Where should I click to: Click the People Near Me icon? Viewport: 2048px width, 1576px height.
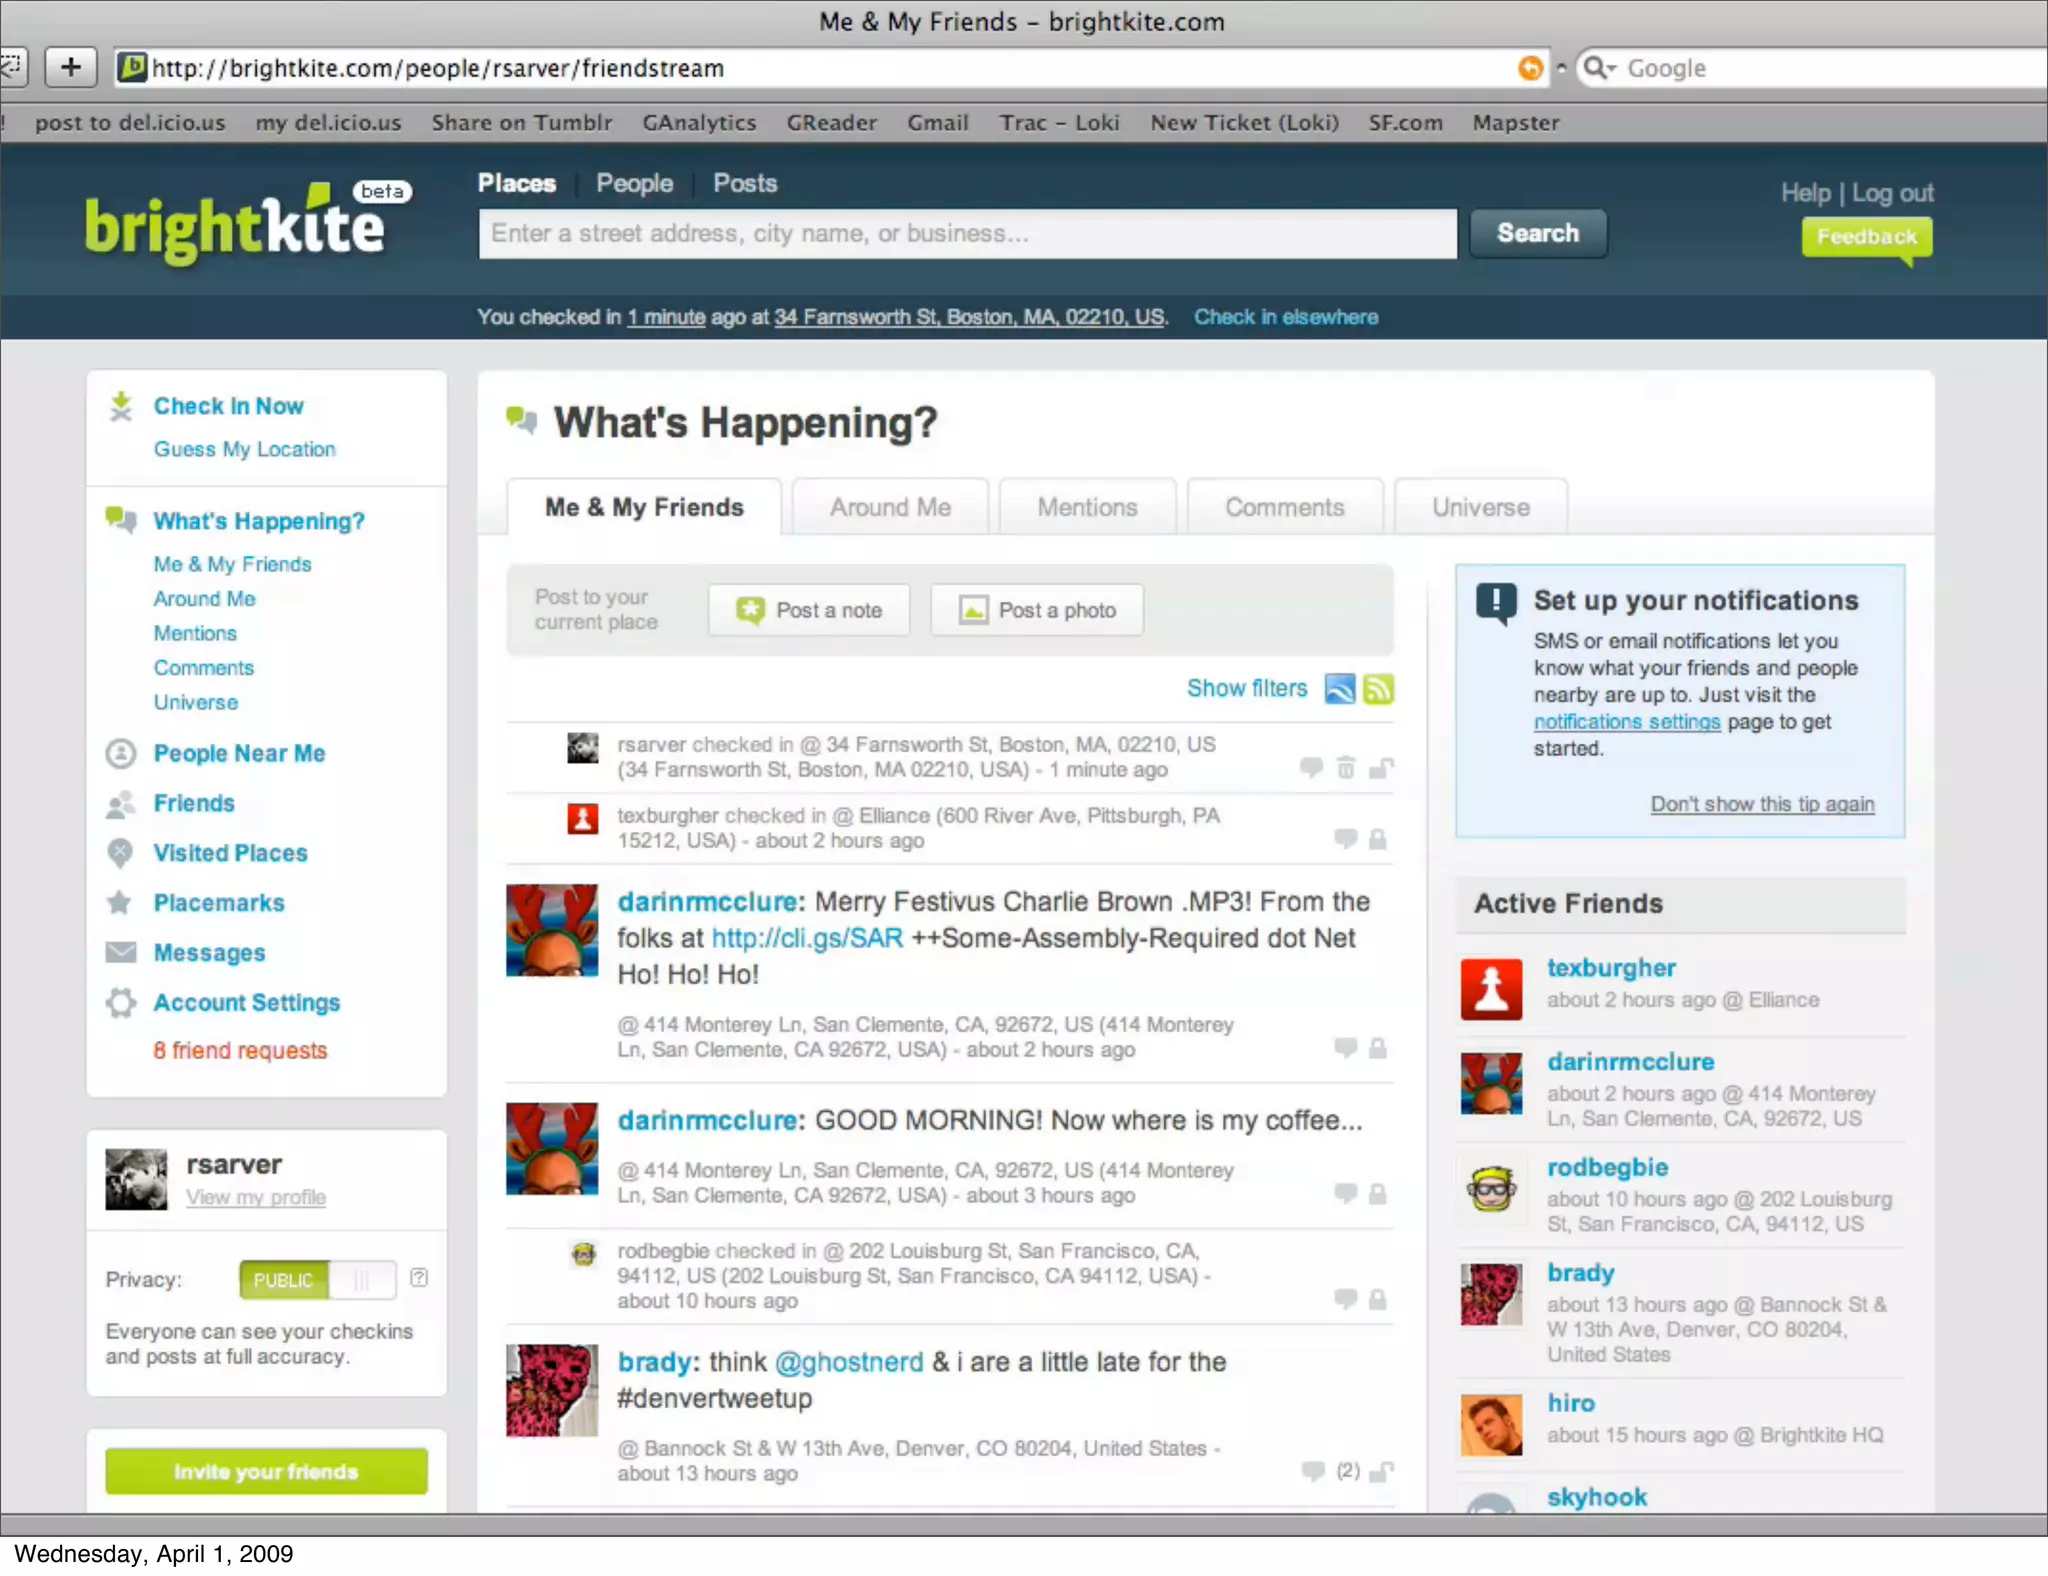click(x=121, y=753)
